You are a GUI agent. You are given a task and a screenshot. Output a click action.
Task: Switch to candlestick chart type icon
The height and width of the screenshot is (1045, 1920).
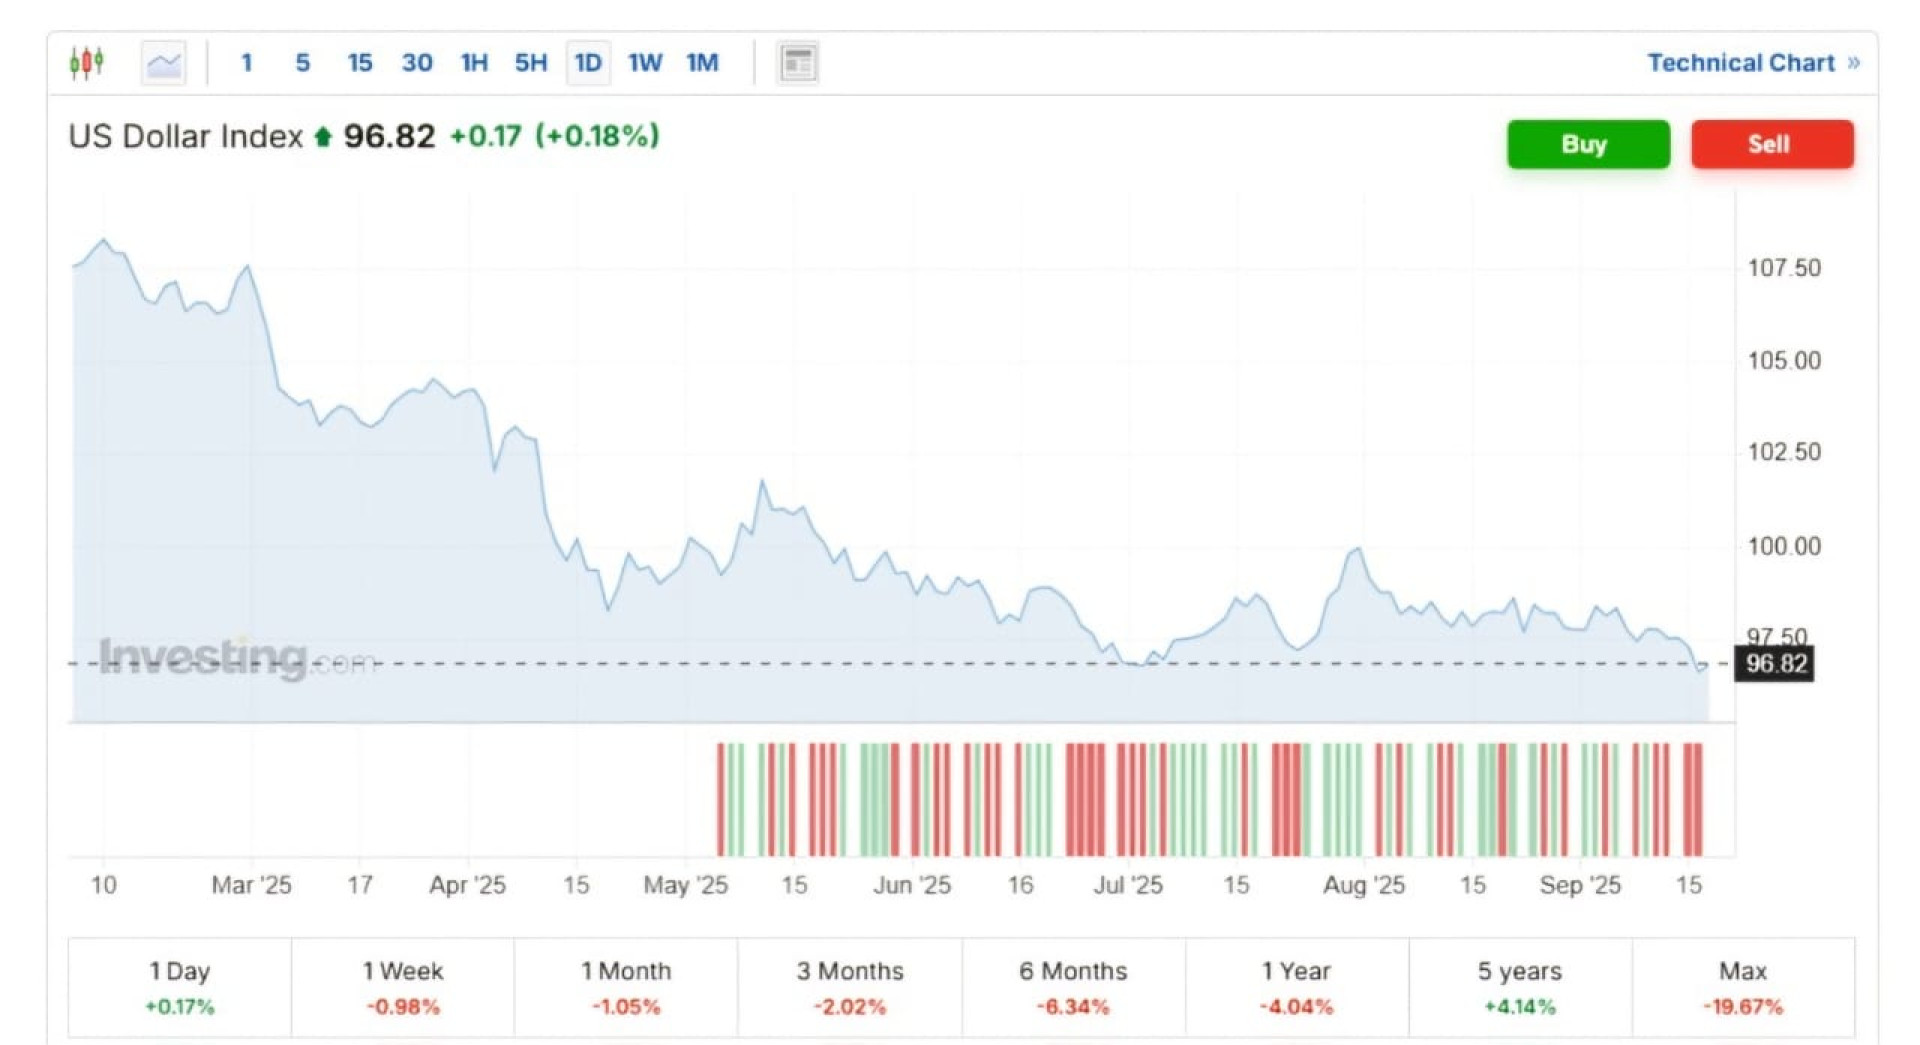click(87, 63)
